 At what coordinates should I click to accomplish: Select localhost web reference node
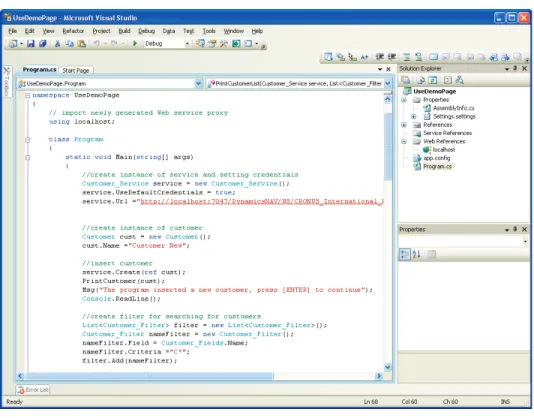[x=444, y=150]
